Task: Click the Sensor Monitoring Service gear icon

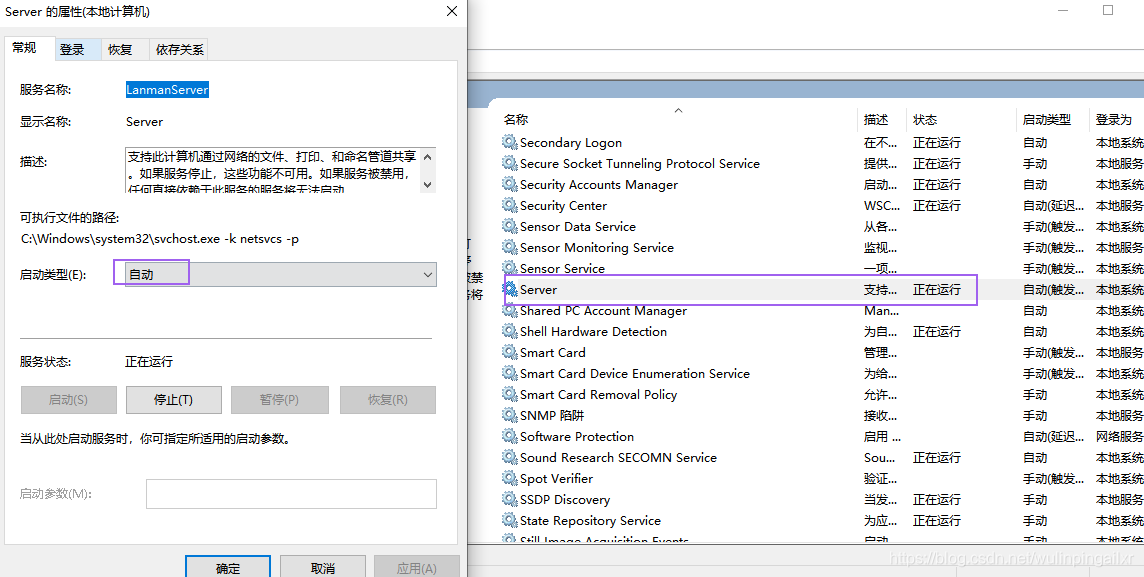Action: 509,247
